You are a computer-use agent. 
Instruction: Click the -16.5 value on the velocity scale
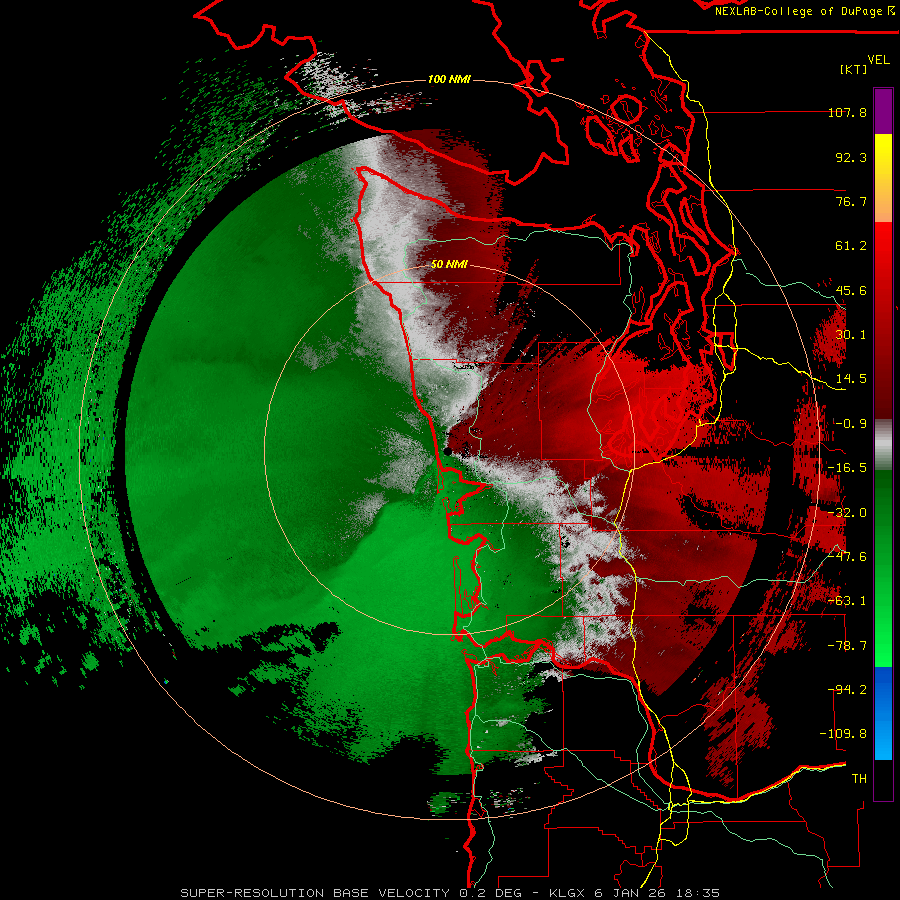(x=847, y=468)
